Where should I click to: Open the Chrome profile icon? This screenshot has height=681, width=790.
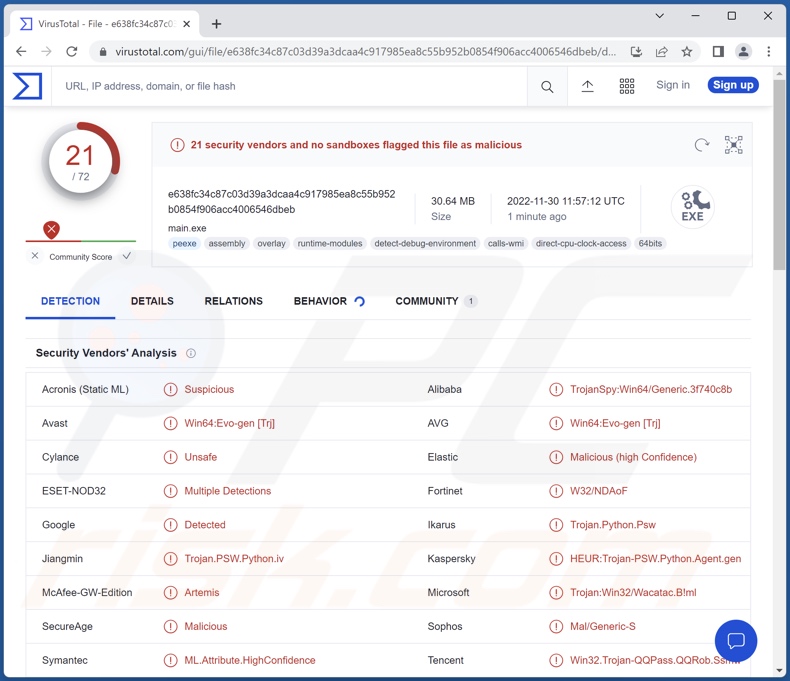point(744,51)
